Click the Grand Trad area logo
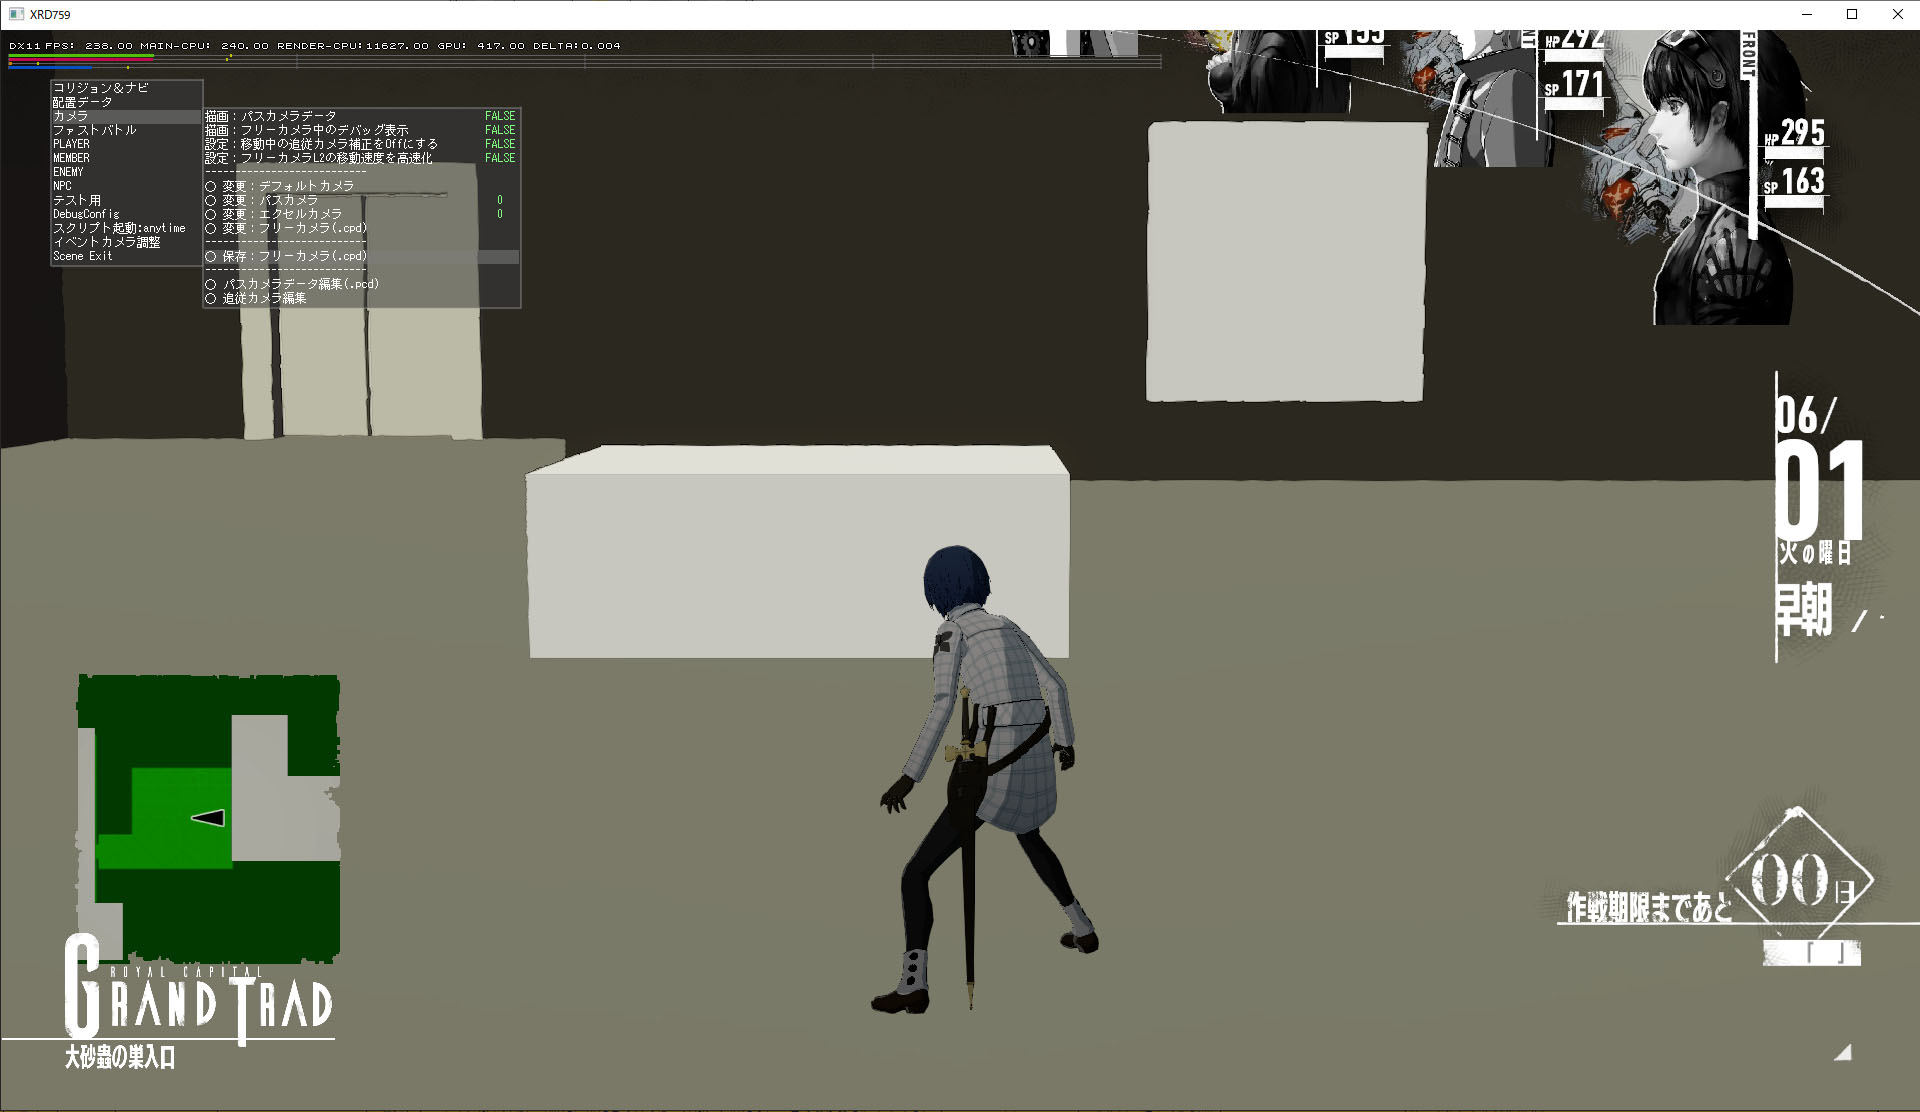The height and width of the screenshot is (1112, 1920). pyautogui.click(x=198, y=990)
